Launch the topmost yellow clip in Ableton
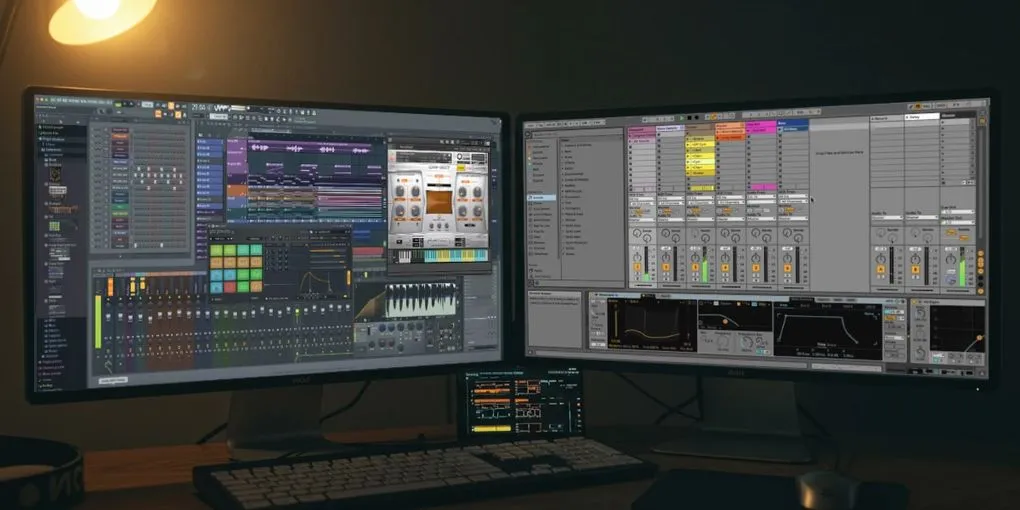Image resolution: width=1020 pixels, height=510 pixels. click(x=702, y=139)
